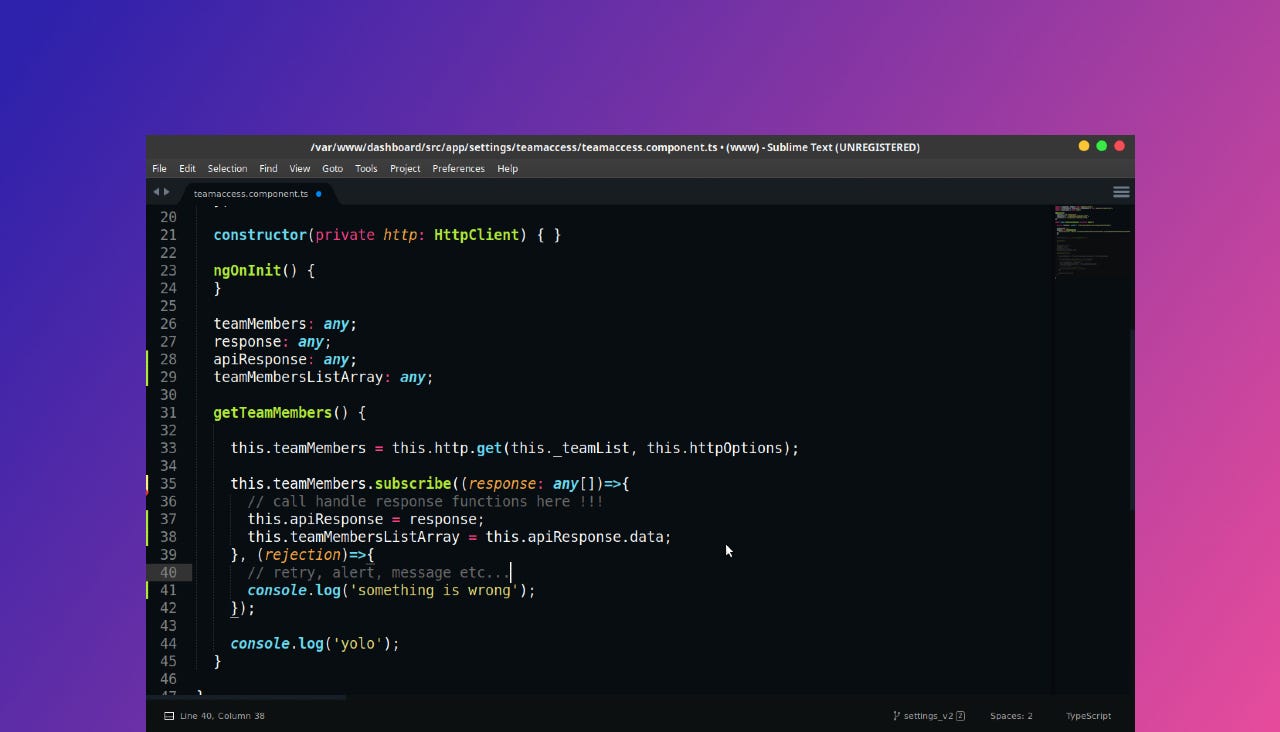Click the string 'something is wrong'
This screenshot has height=732, width=1280.
click(x=434, y=591)
